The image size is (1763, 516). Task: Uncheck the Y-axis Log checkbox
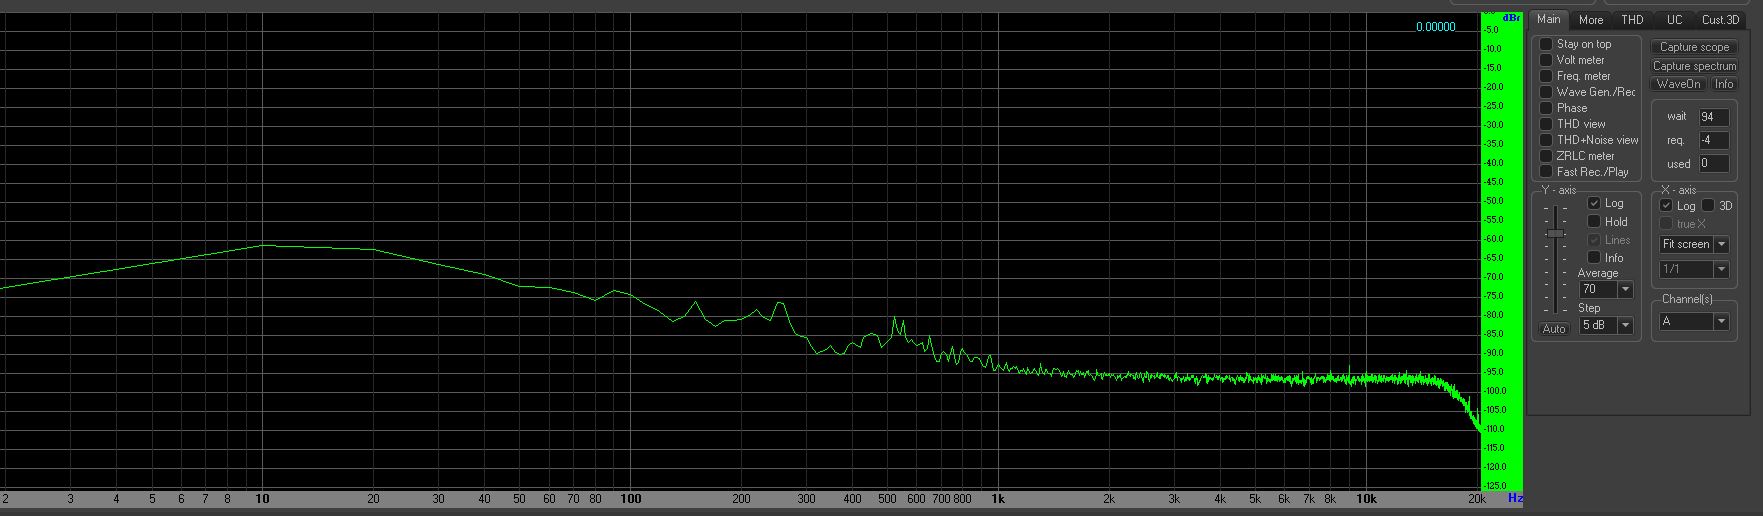(x=1594, y=203)
